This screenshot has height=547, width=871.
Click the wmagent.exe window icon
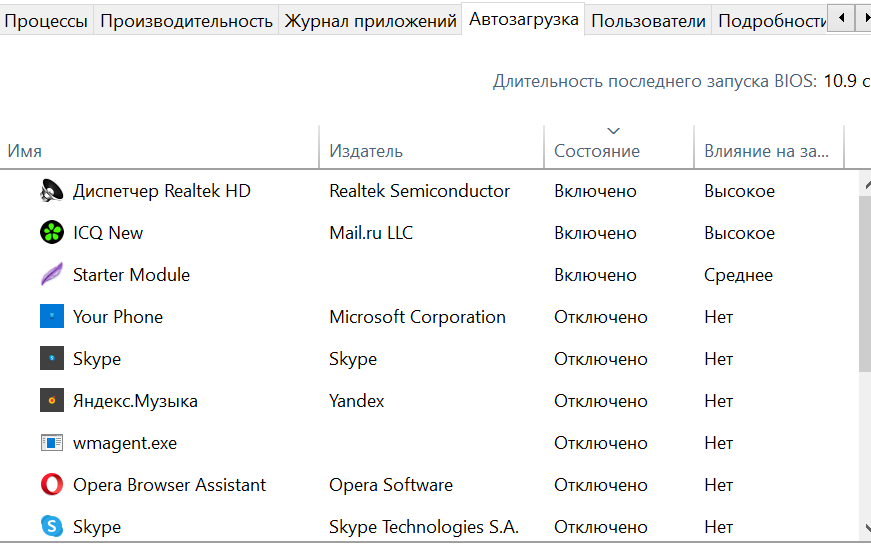(52, 443)
